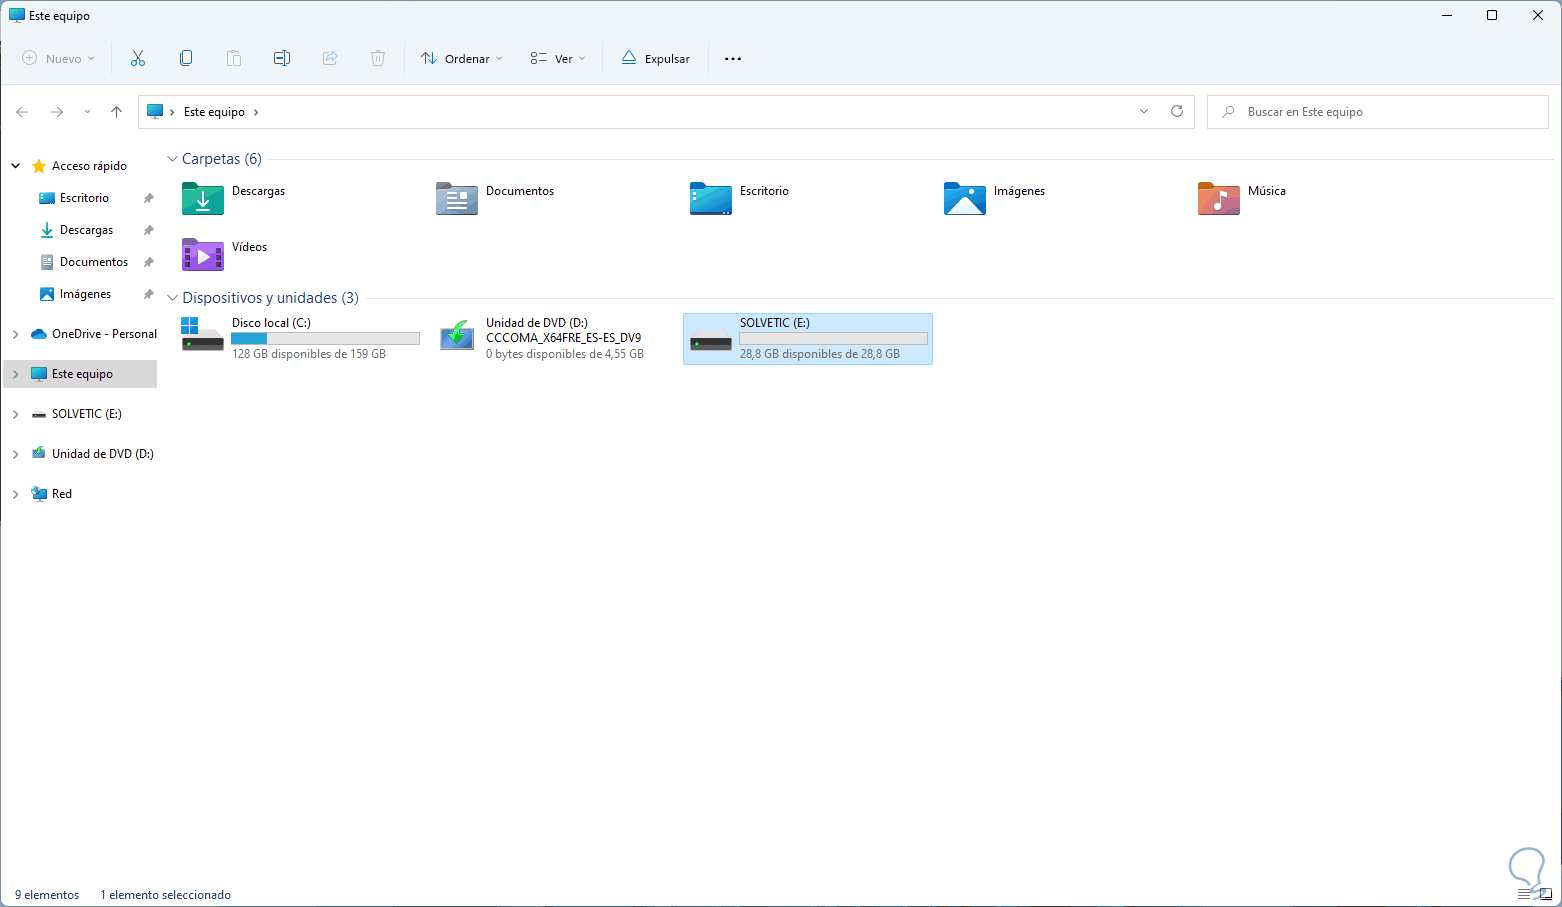1562x907 pixels.
Task: Open the Nuevo dropdown menu
Action: click(59, 59)
